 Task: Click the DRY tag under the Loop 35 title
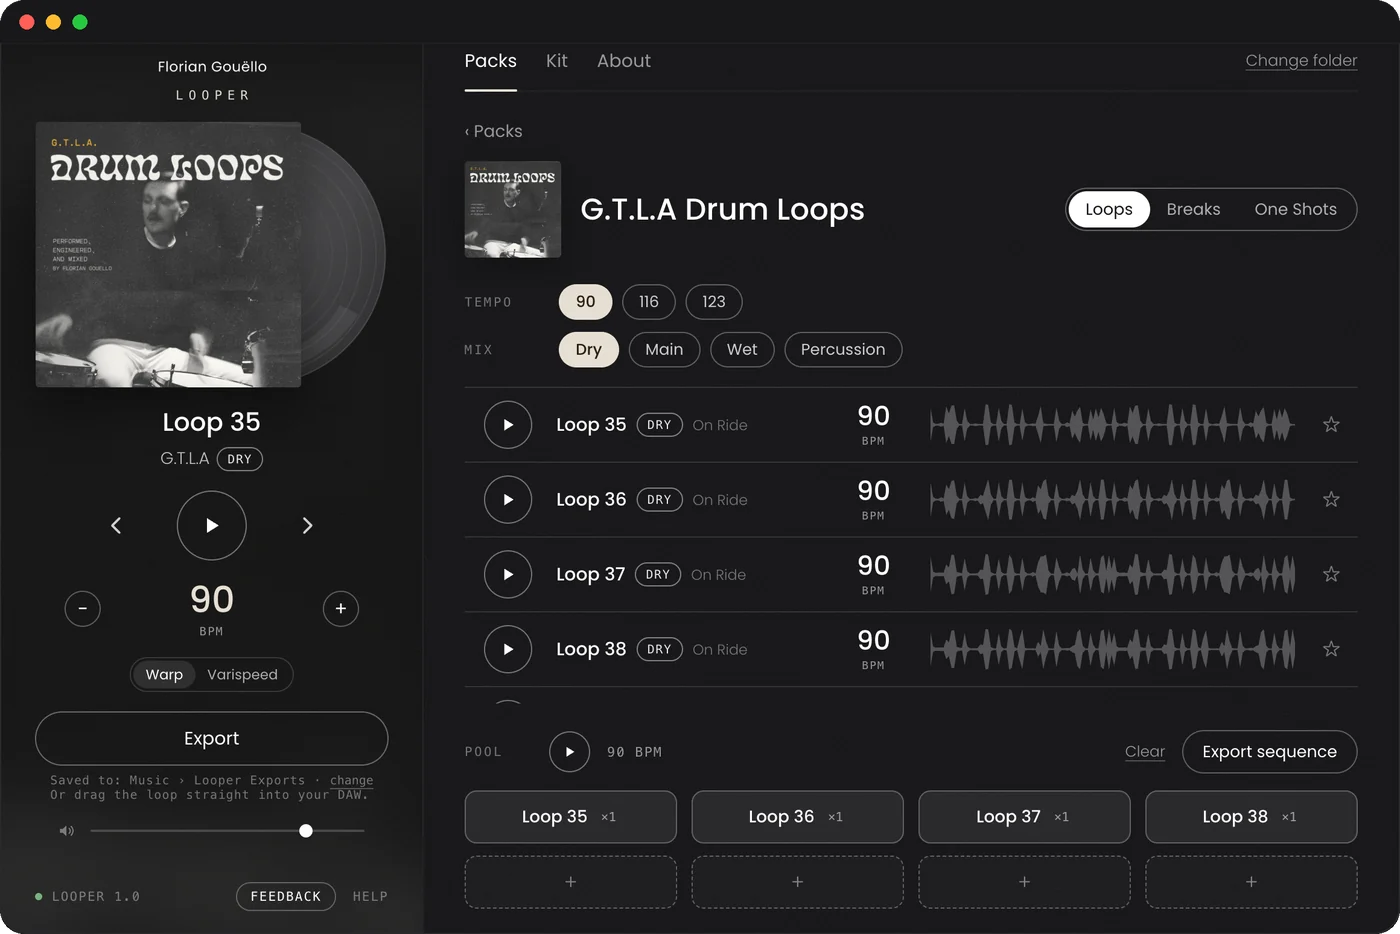coord(240,460)
